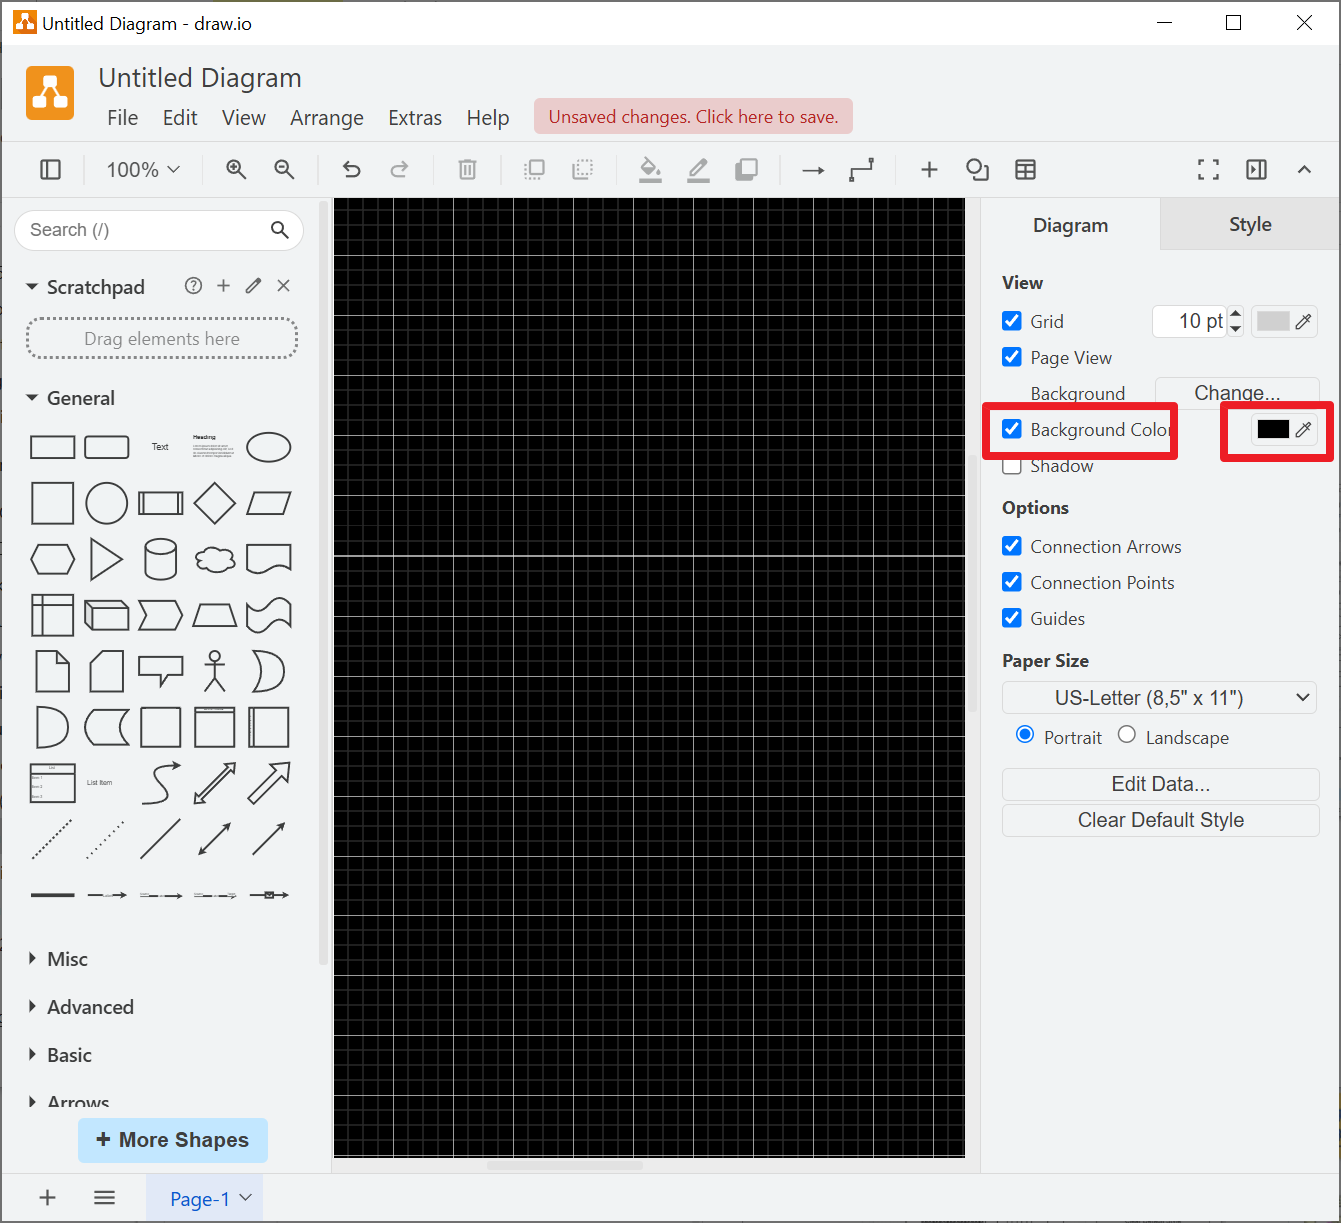Toggle the Page View checkbox
Image resolution: width=1341 pixels, height=1223 pixels.
pyautogui.click(x=1012, y=357)
